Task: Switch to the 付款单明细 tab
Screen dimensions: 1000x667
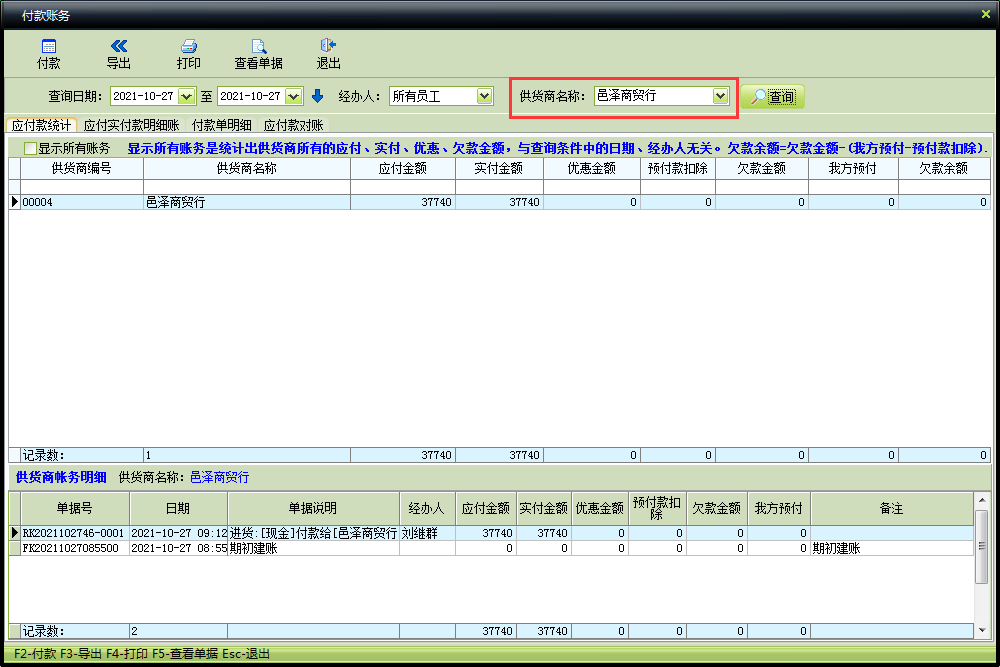Action: coord(222,125)
